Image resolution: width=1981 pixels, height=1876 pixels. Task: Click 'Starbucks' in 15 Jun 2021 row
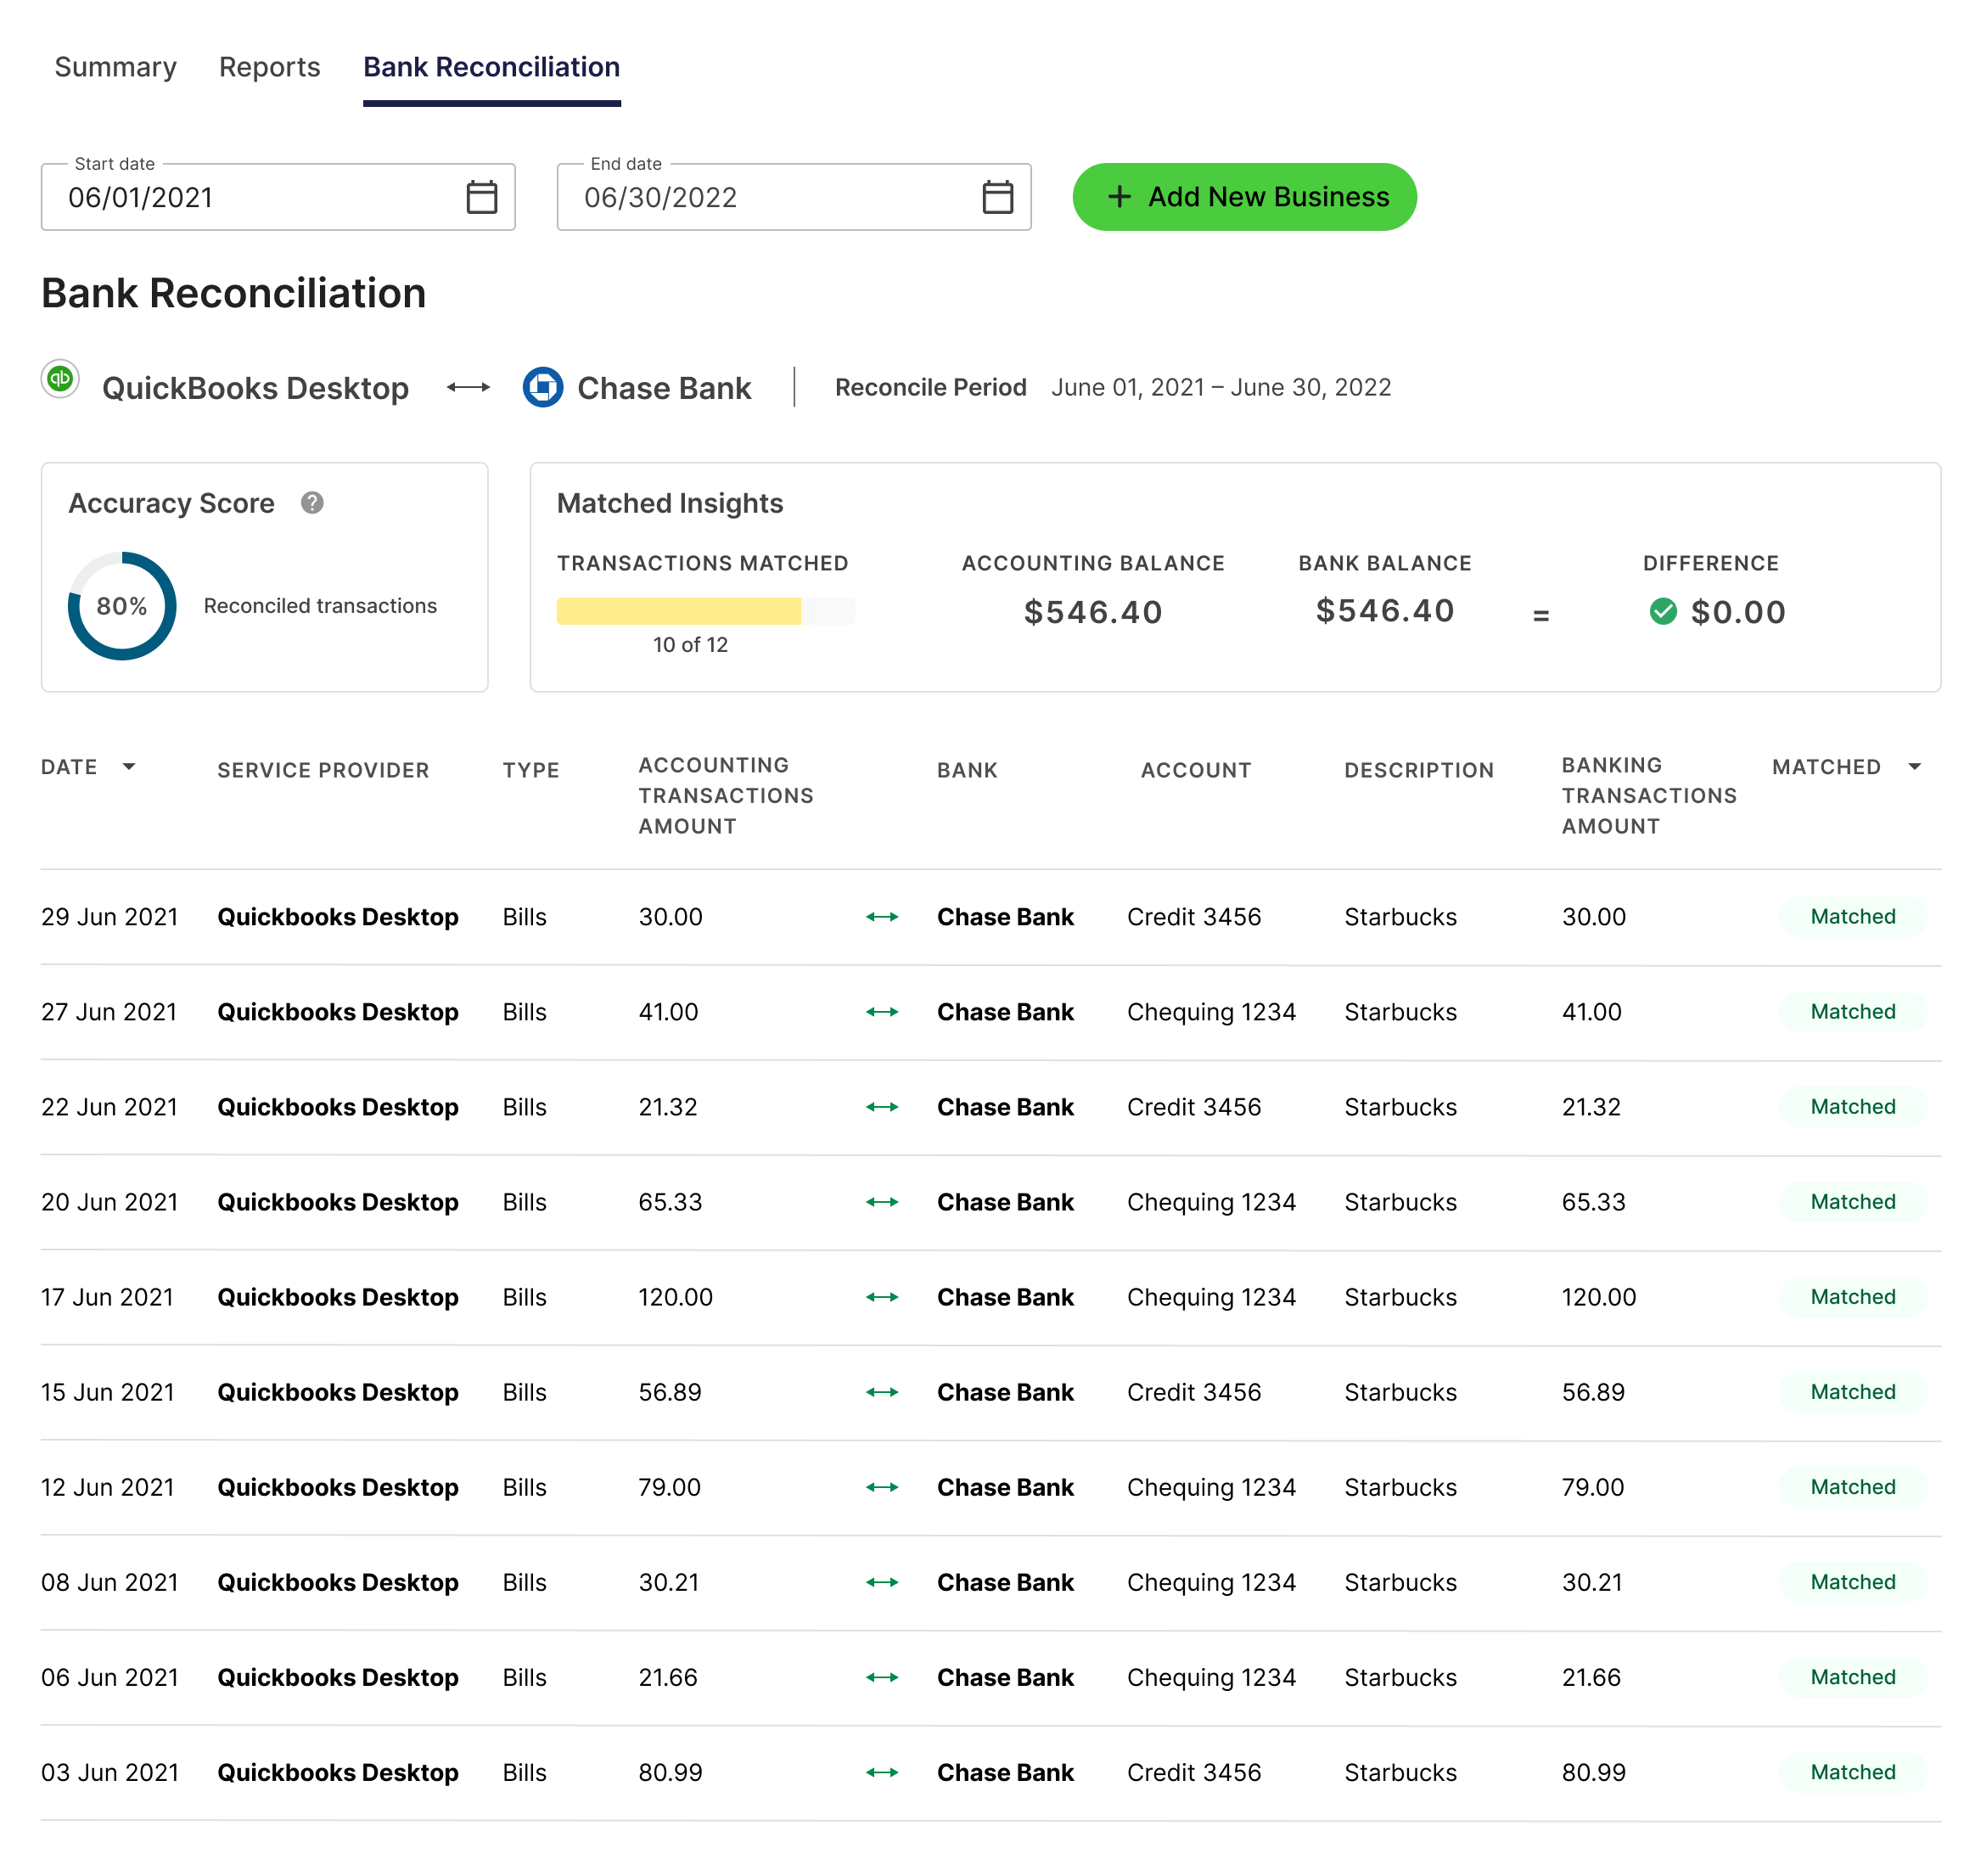click(x=1400, y=1392)
